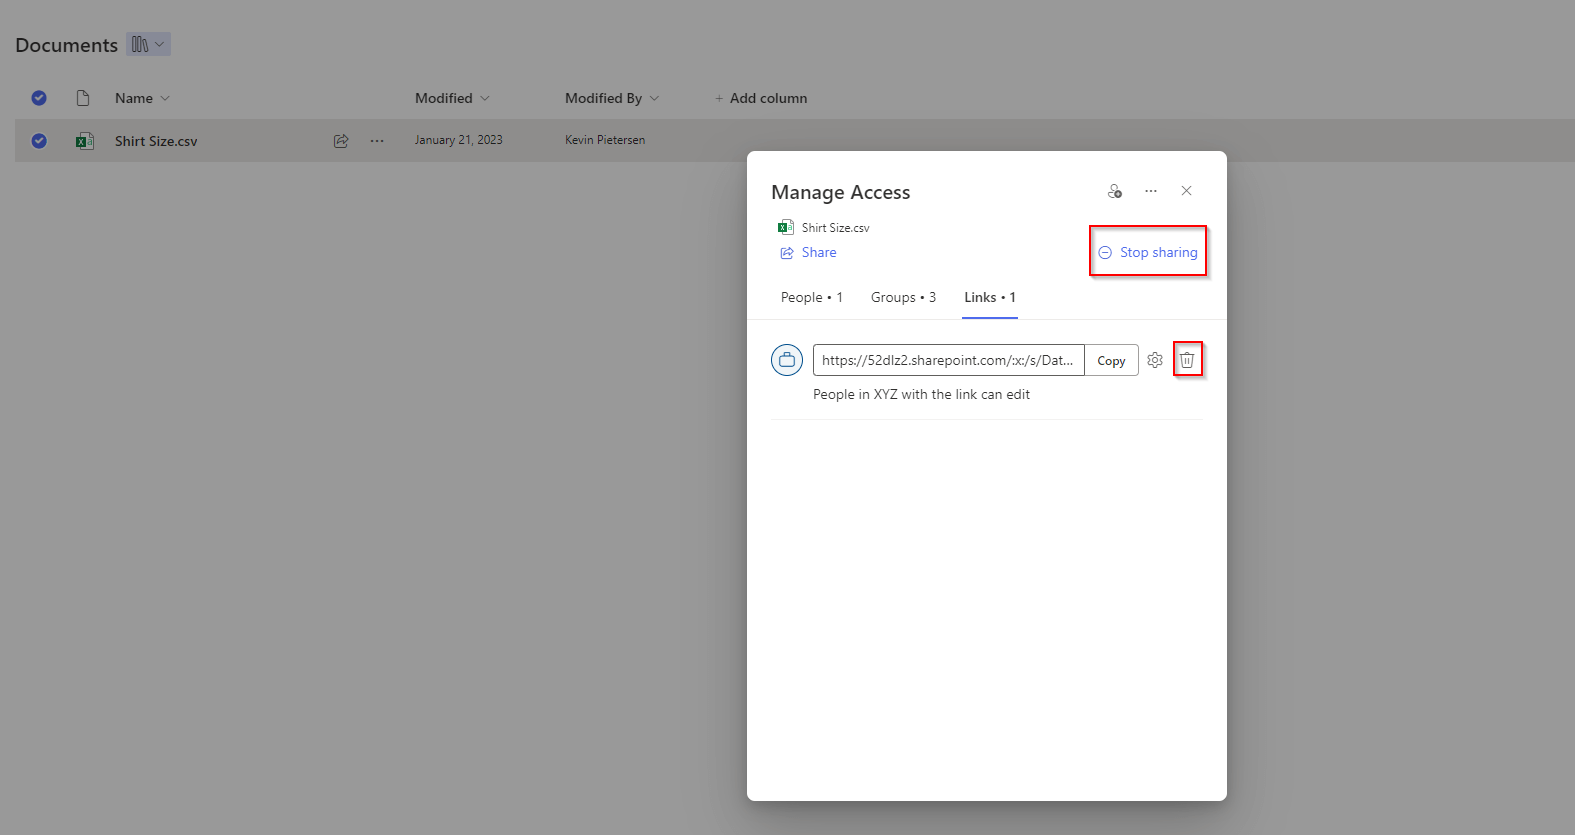Viewport: 1575px width, 835px height.
Task: Click the sharing link URL field
Action: (947, 360)
